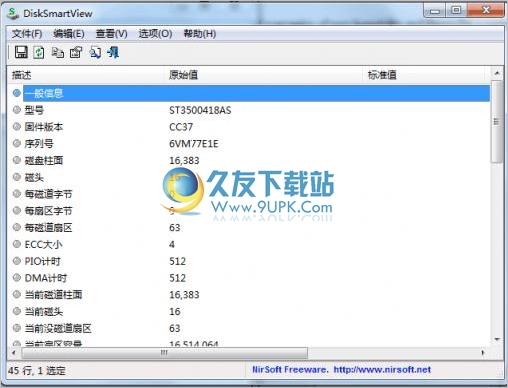Minimize the DiskSmartView window

[x=435, y=11]
